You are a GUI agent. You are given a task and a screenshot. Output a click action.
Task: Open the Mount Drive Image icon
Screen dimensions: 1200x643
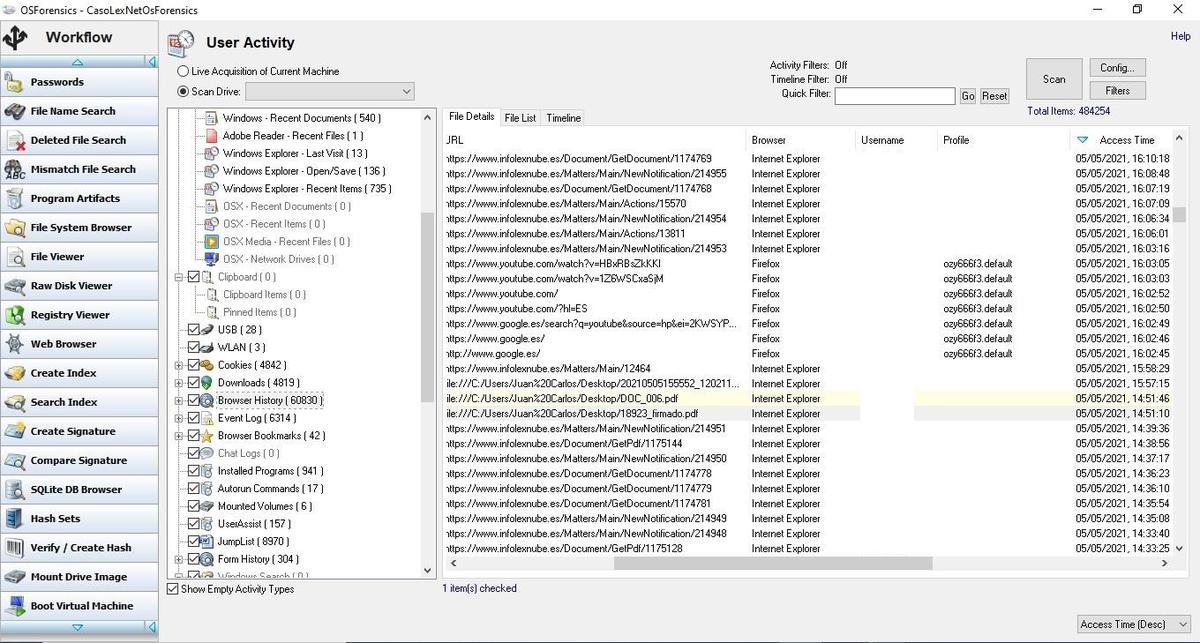tap(15, 577)
